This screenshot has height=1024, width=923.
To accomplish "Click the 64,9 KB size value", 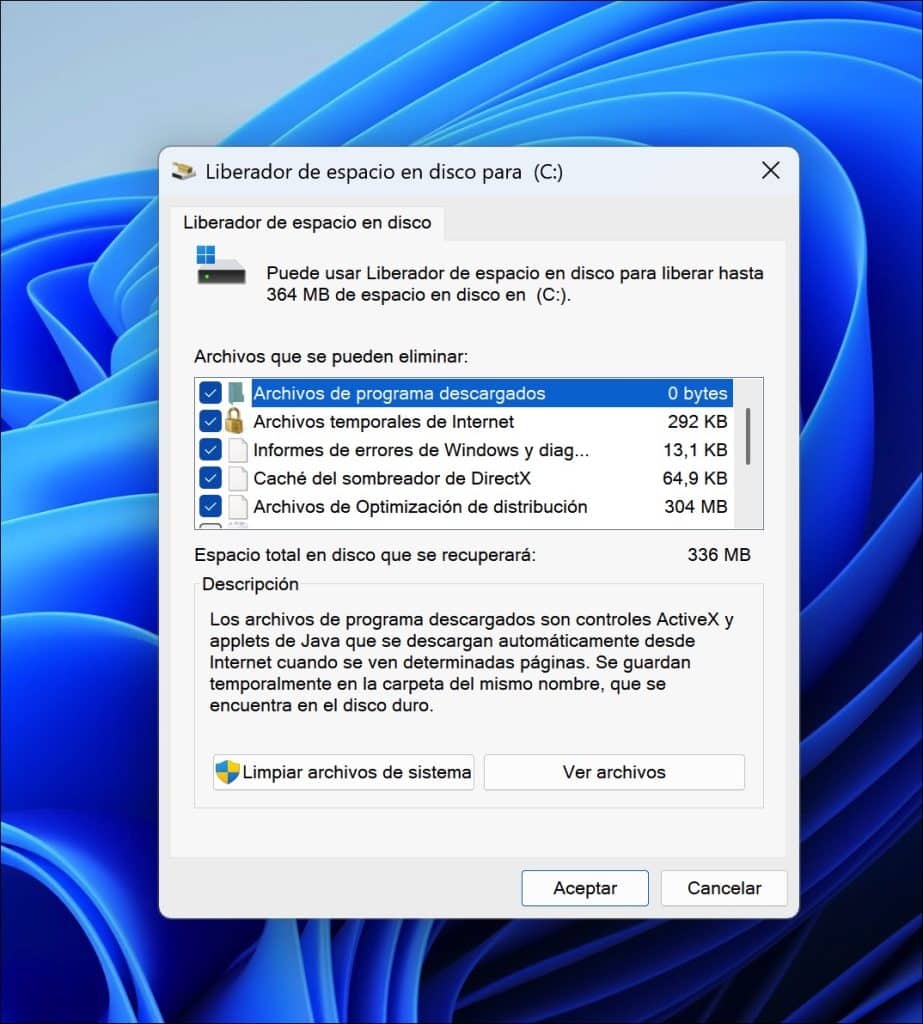I will [x=695, y=479].
